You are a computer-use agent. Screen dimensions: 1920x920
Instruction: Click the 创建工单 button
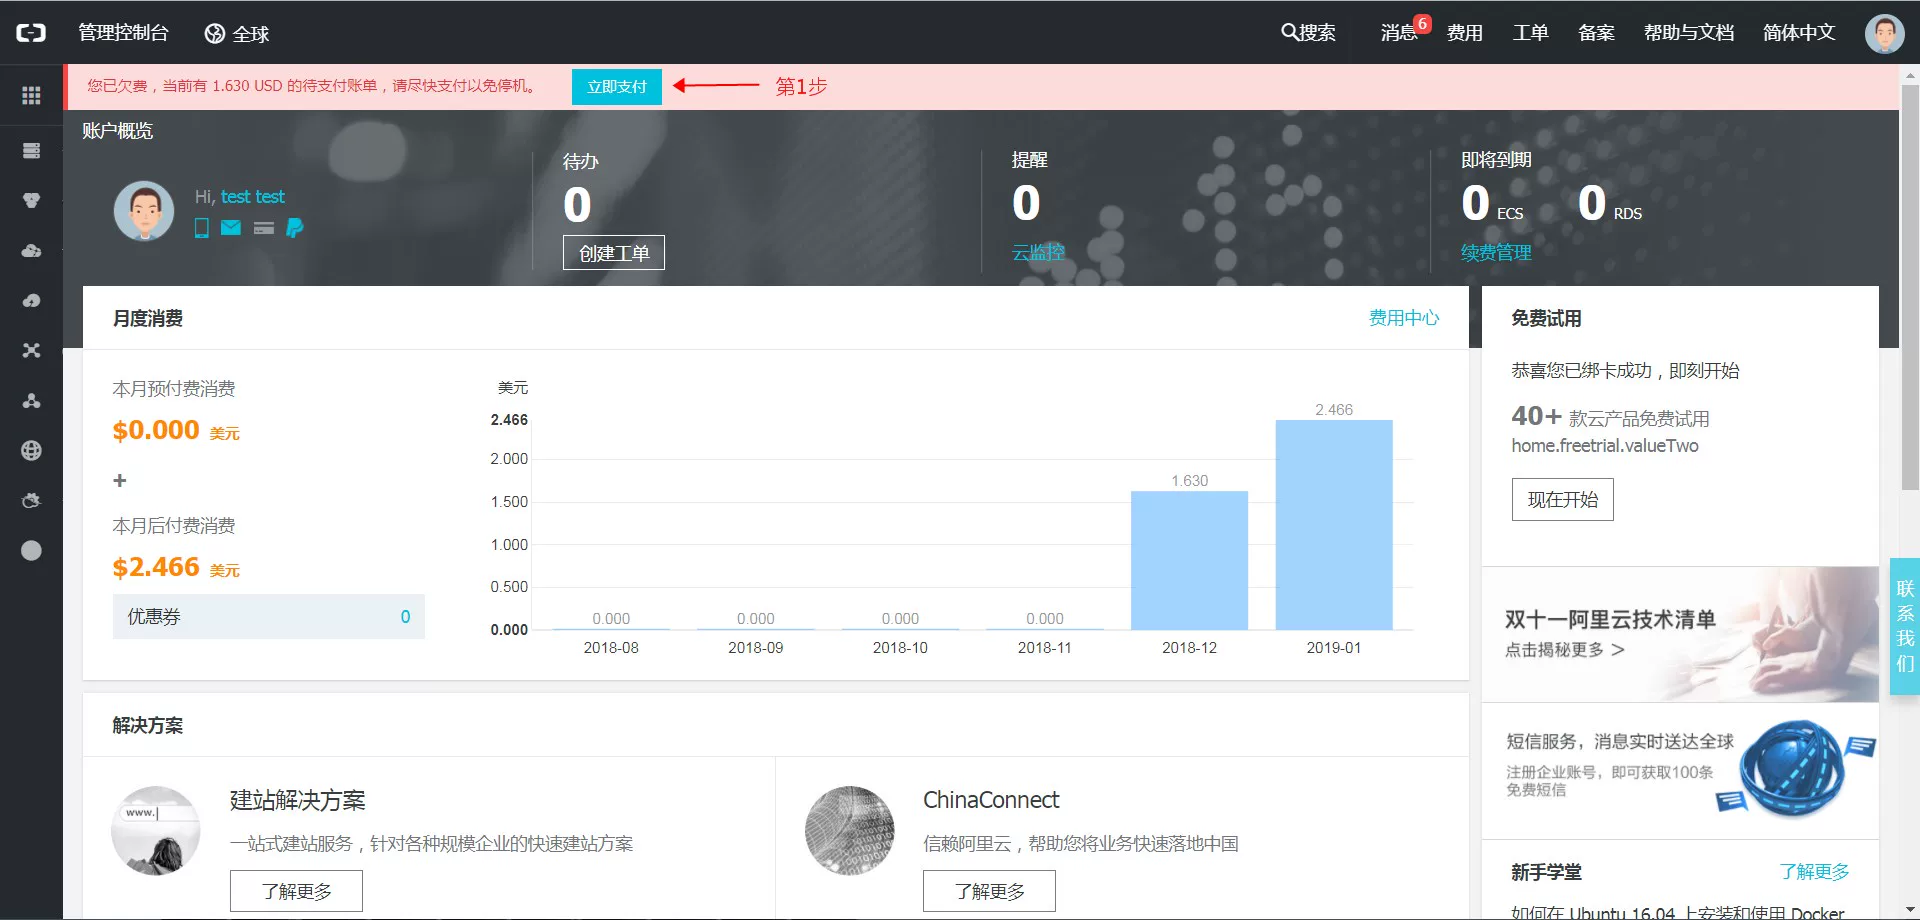point(614,253)
